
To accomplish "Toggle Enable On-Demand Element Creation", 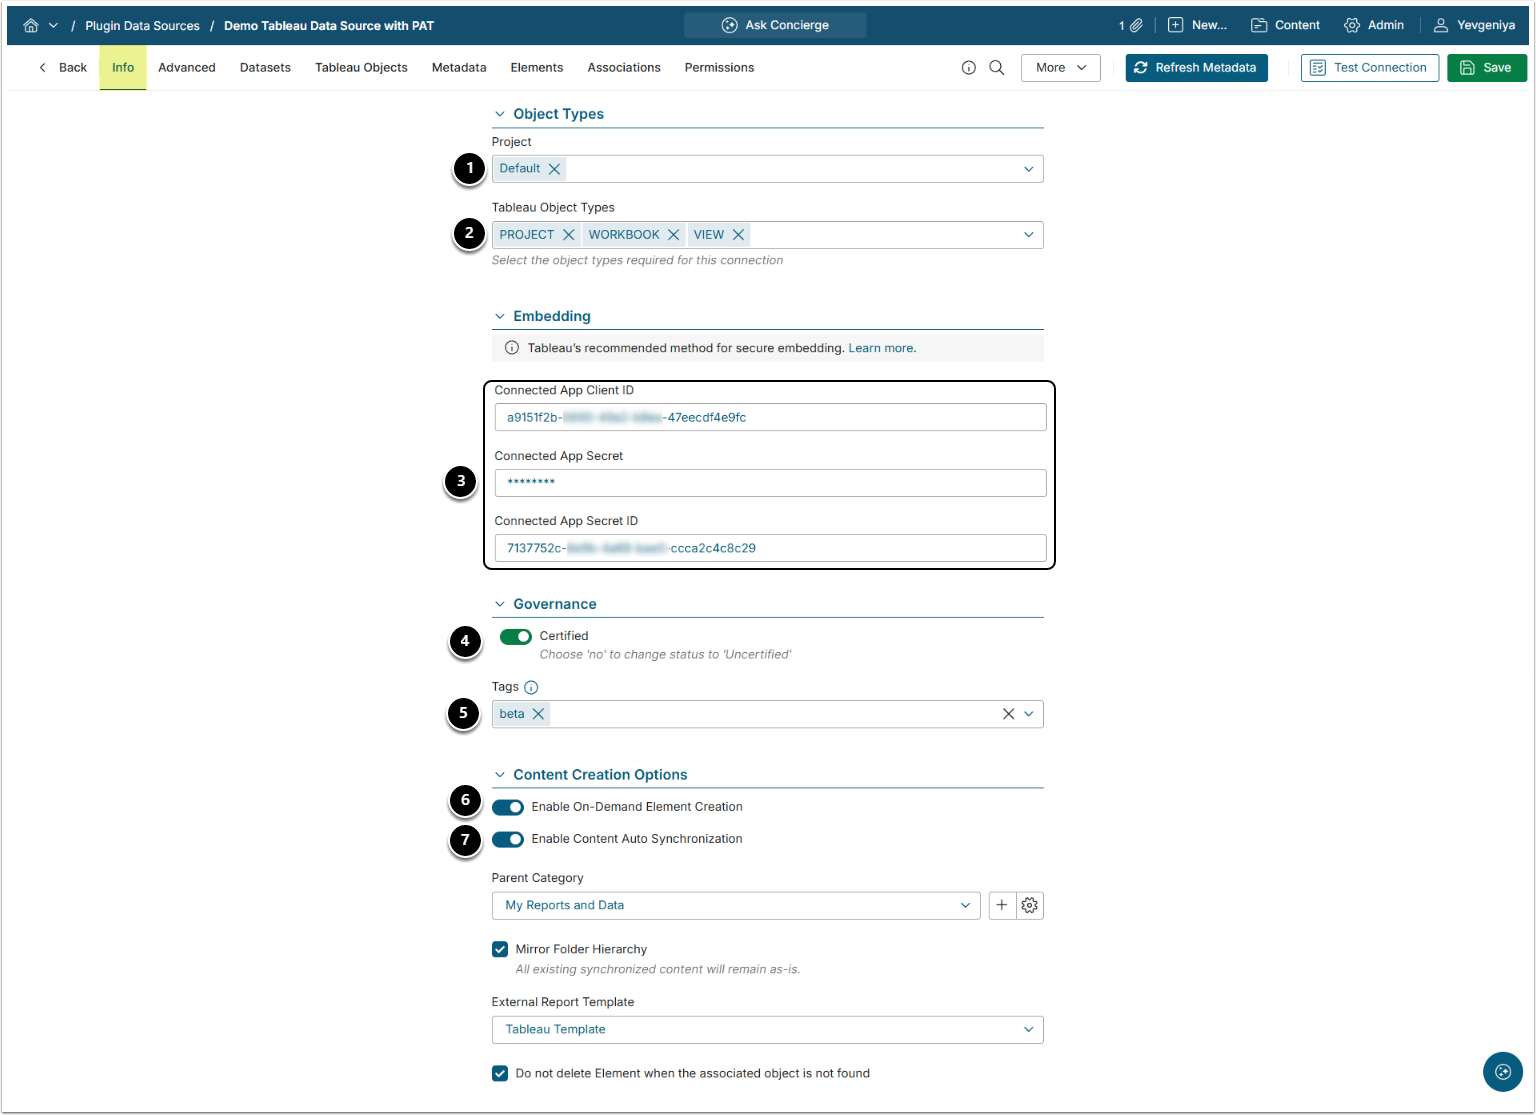I will (508, 808).
